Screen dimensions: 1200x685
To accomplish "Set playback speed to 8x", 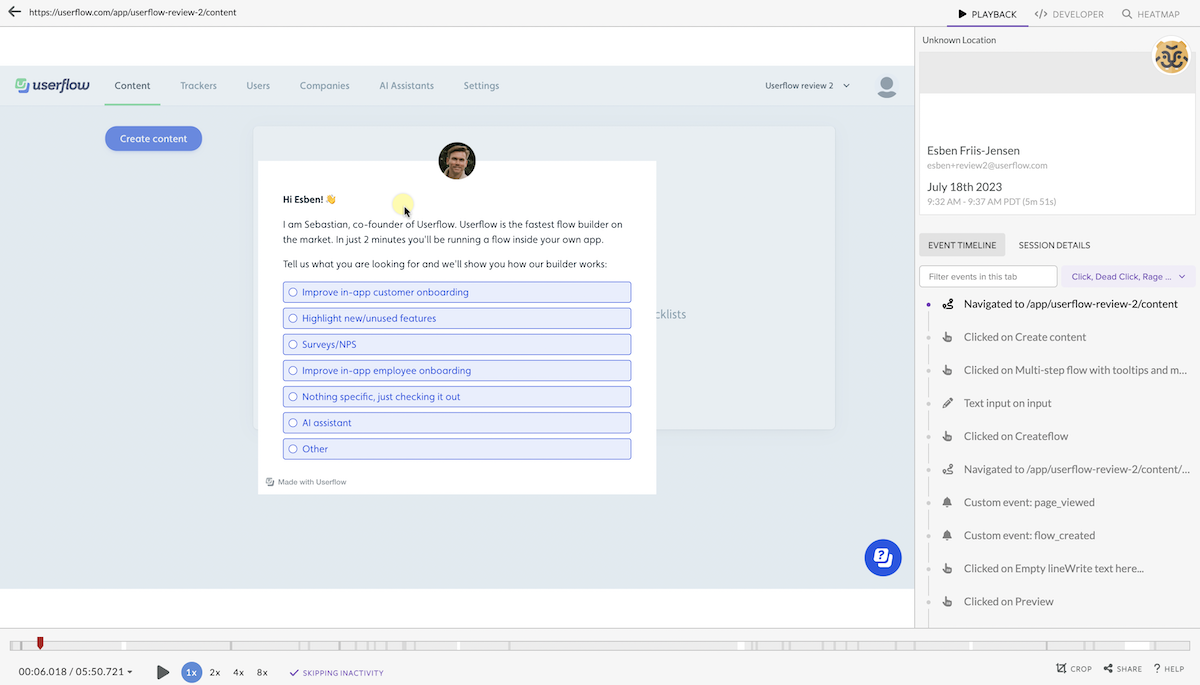I will pos(262,672).
